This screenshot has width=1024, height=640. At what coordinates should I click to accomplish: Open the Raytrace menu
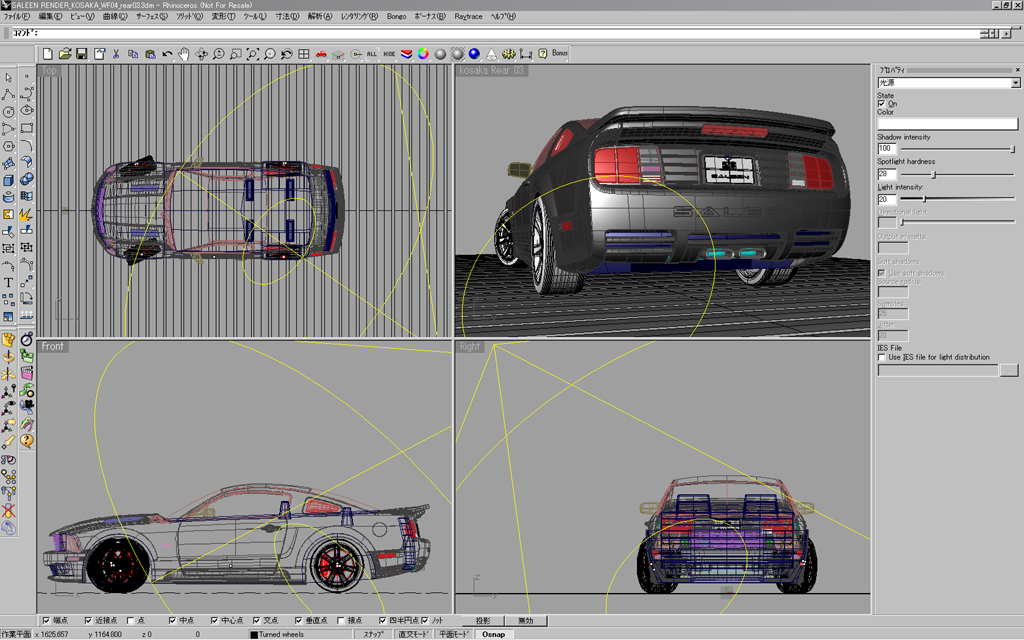click(468, 16)
